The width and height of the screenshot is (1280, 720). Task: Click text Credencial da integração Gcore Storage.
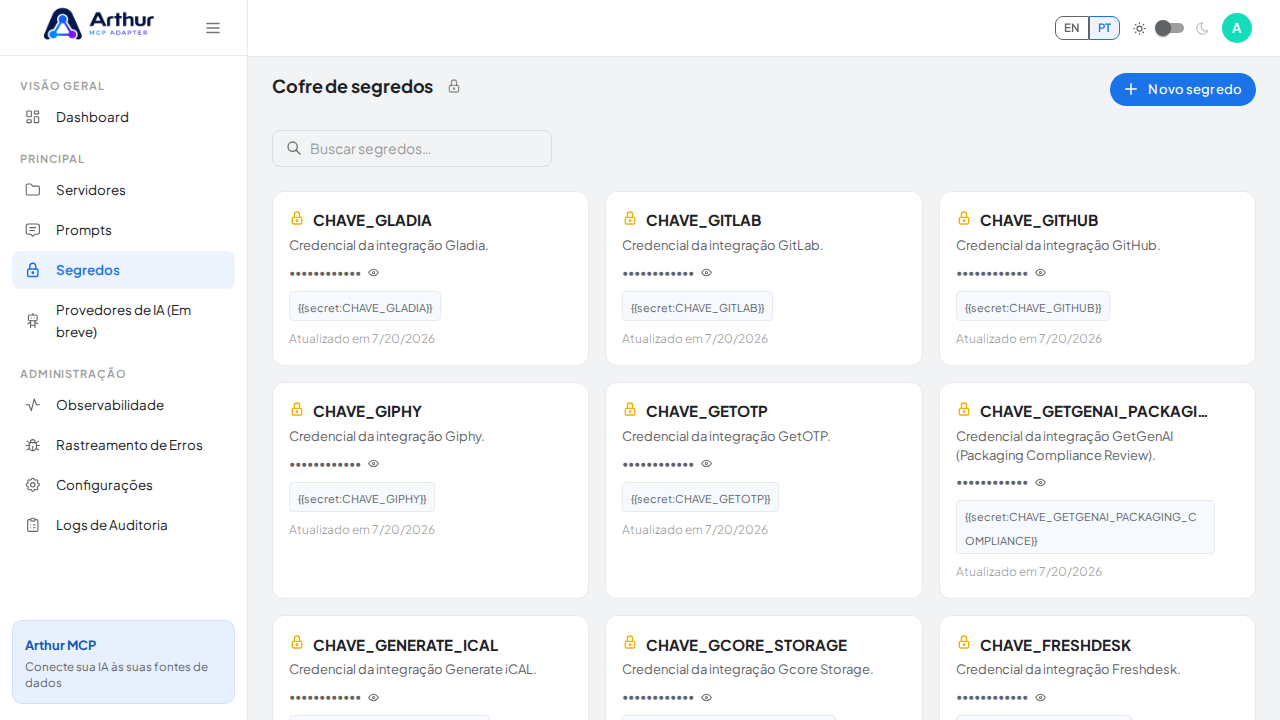[748, 669]
